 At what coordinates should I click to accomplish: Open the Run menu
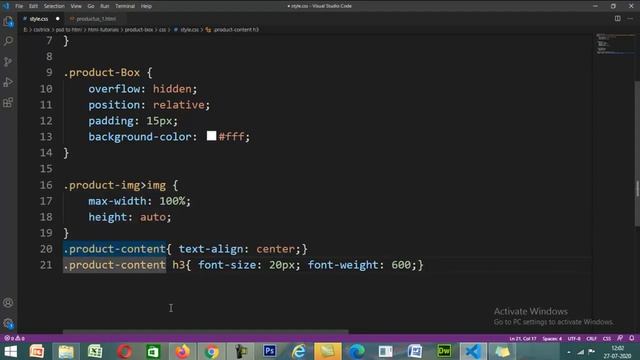pyautogui.click(x=105, y=6)
